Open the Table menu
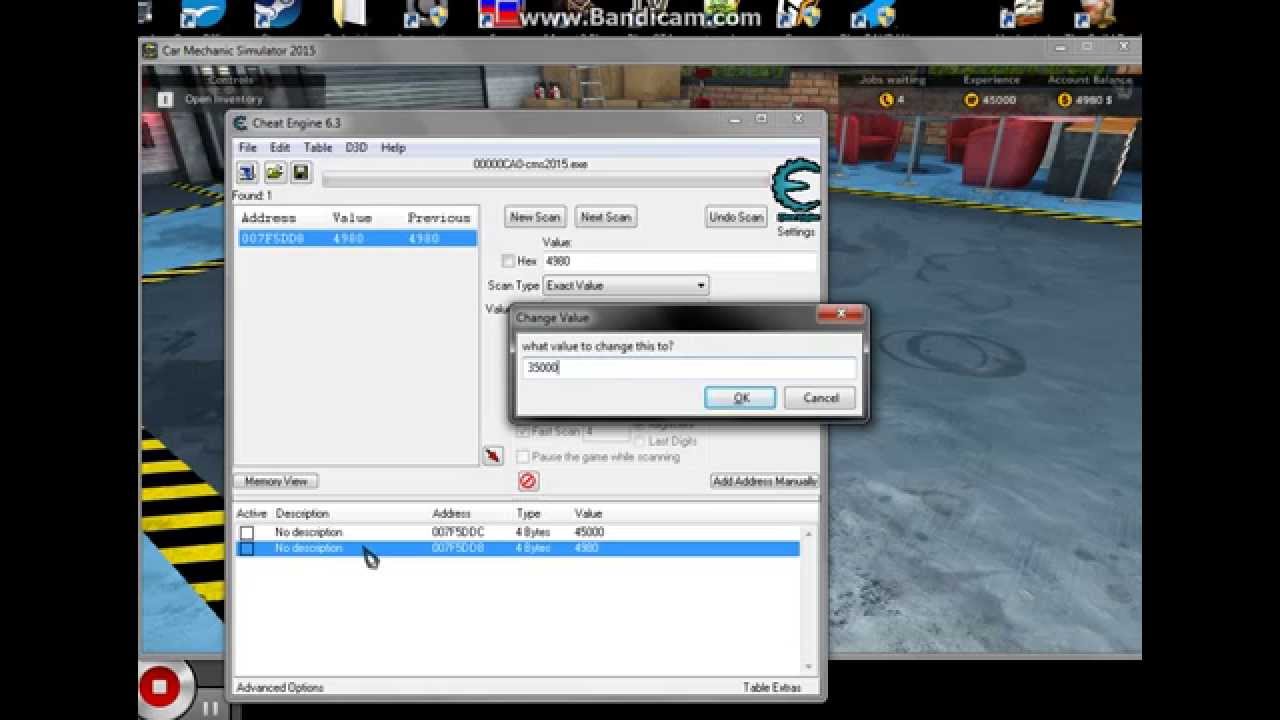The width and height of the screenshot is (1280, 720). [318, 147]
